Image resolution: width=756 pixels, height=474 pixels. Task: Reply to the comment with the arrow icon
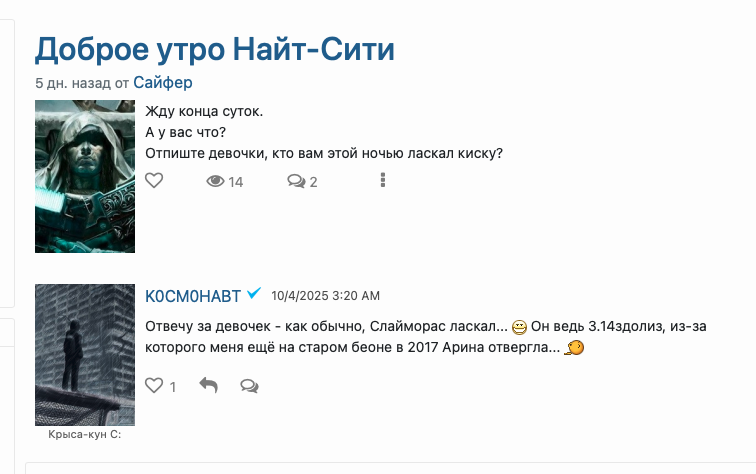coord(208,385)
